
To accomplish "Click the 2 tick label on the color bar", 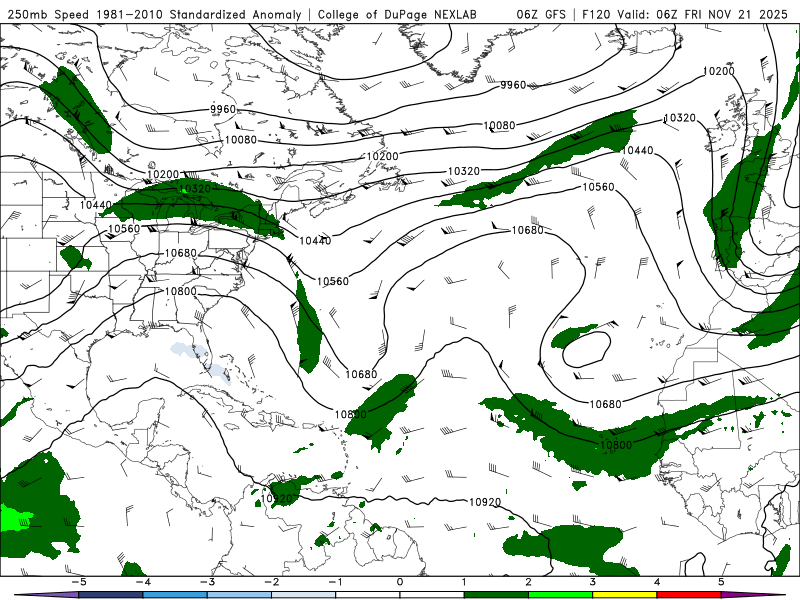I will [x=529, y=582].
